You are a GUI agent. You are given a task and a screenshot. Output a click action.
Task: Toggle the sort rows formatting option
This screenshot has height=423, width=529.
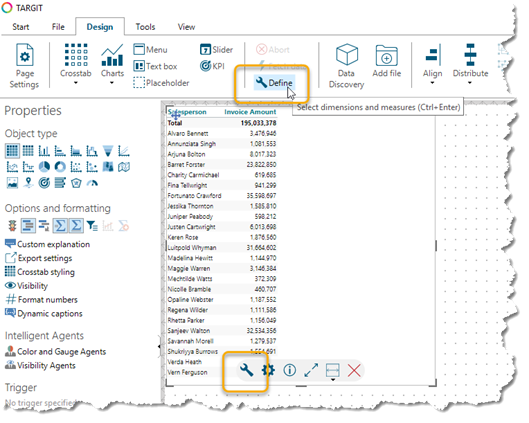[44, 226]
